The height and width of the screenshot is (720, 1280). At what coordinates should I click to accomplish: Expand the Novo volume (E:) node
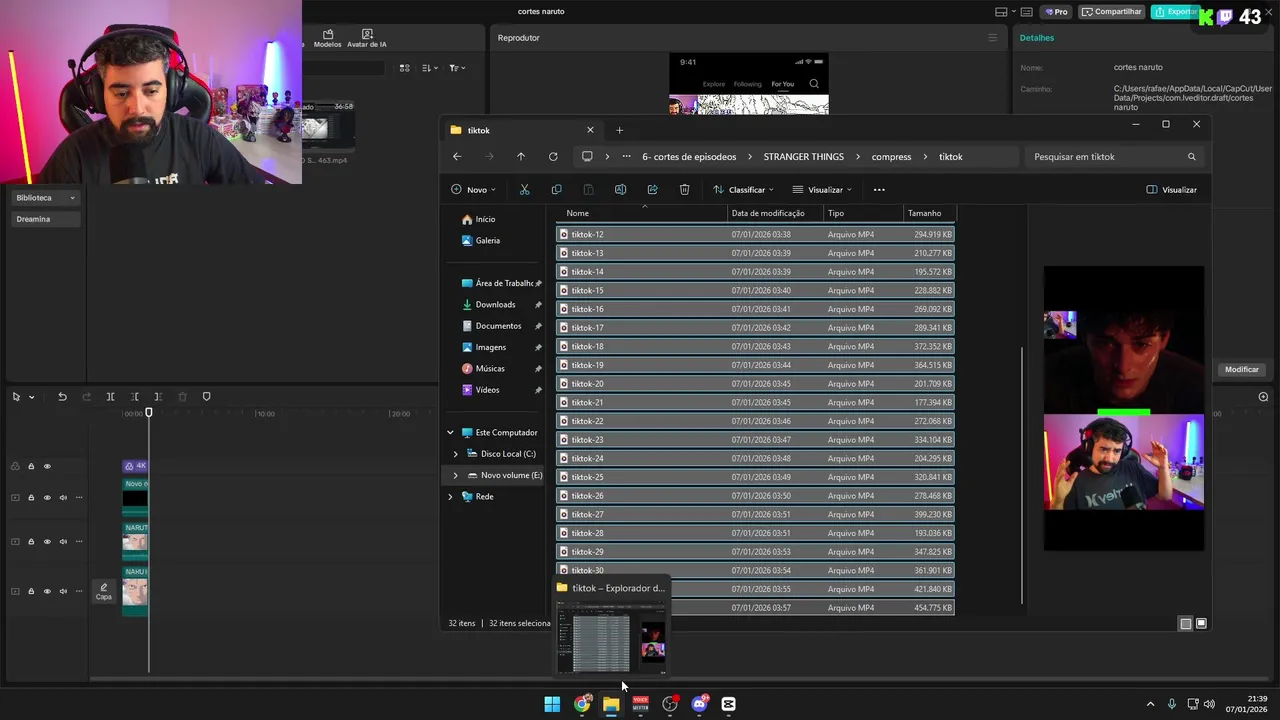tap(456, 475)
